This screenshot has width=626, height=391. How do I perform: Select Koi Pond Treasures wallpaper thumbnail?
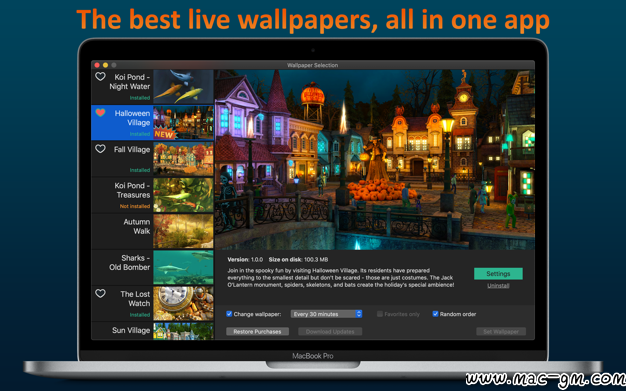(x=183, y=195)
